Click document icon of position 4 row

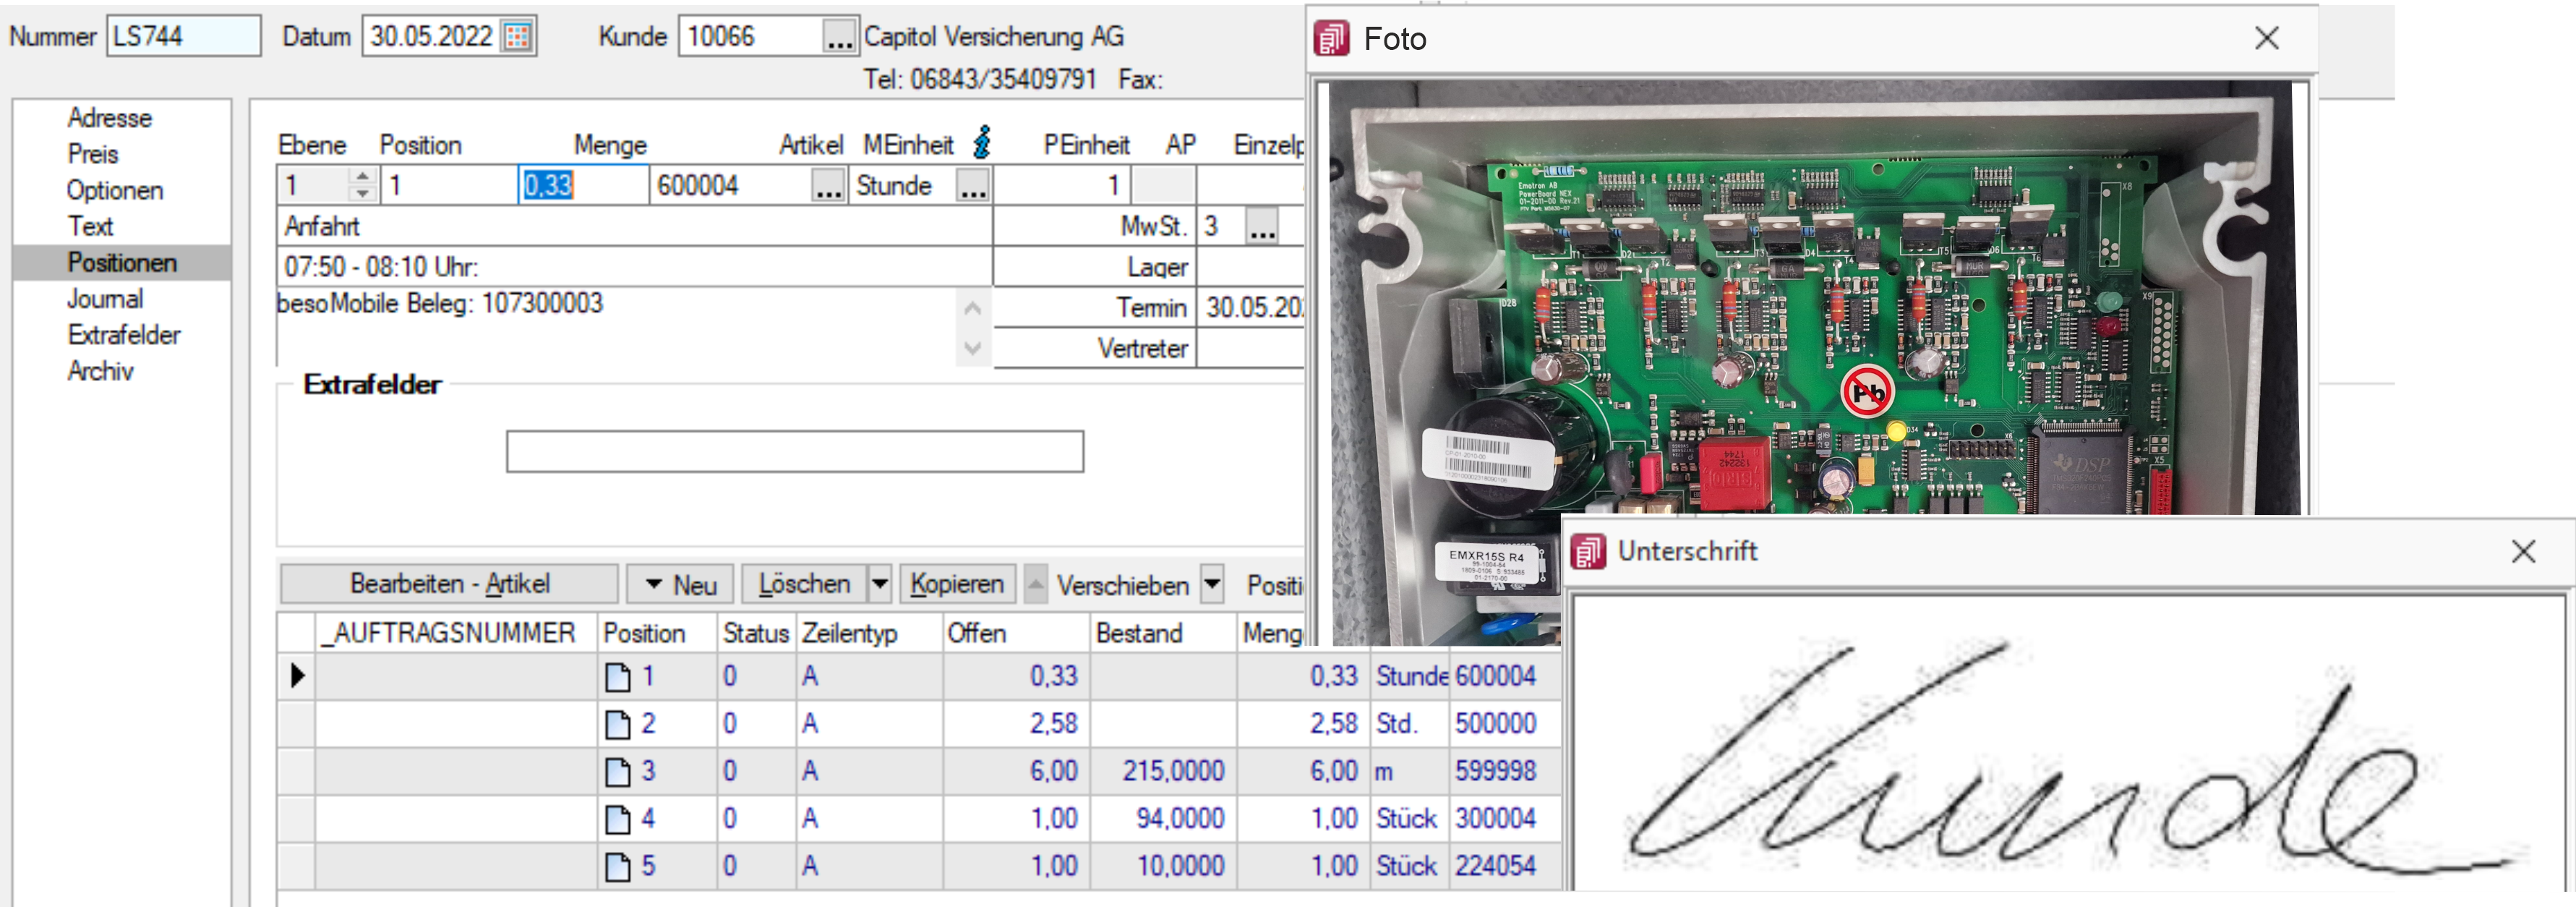[x=618, y=819]
